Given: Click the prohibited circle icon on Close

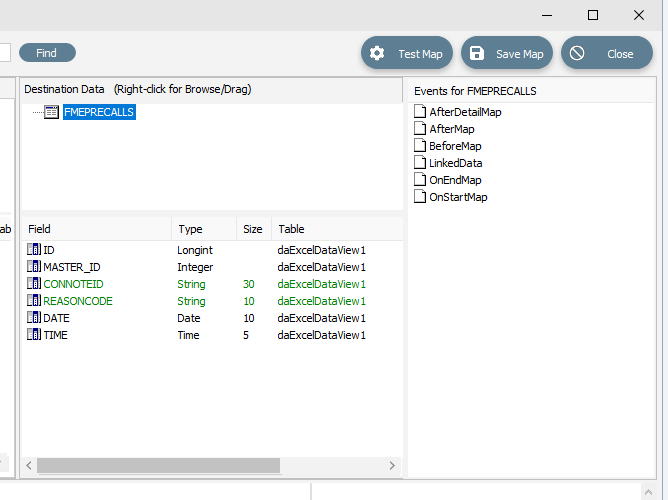Looking at the screenshot, I should coord(577,53).
